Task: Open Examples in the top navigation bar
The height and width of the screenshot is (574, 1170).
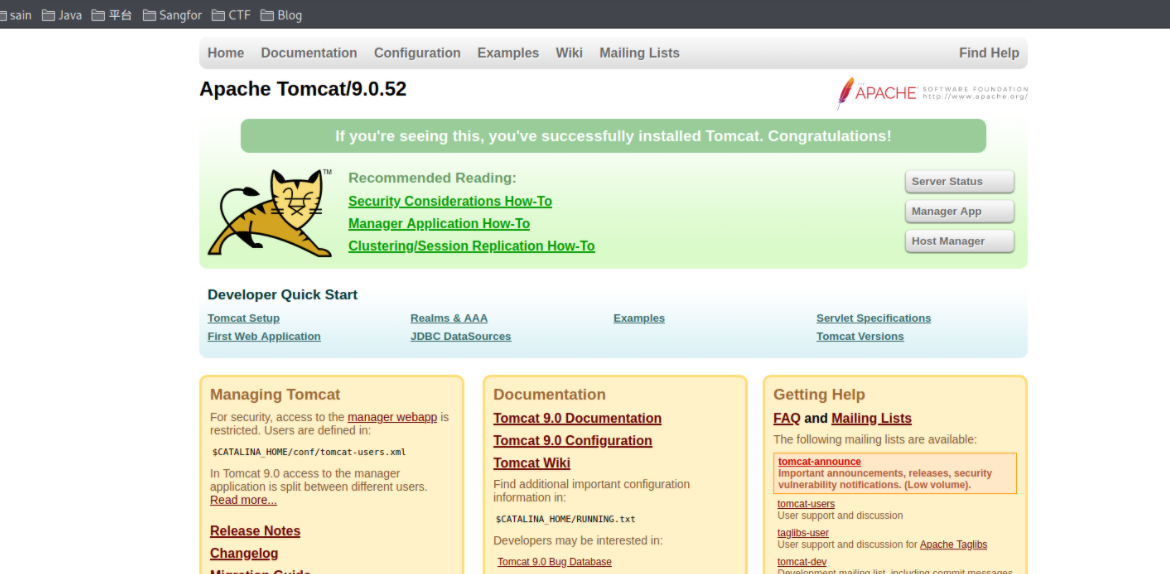Action: (x=508, y=53)
